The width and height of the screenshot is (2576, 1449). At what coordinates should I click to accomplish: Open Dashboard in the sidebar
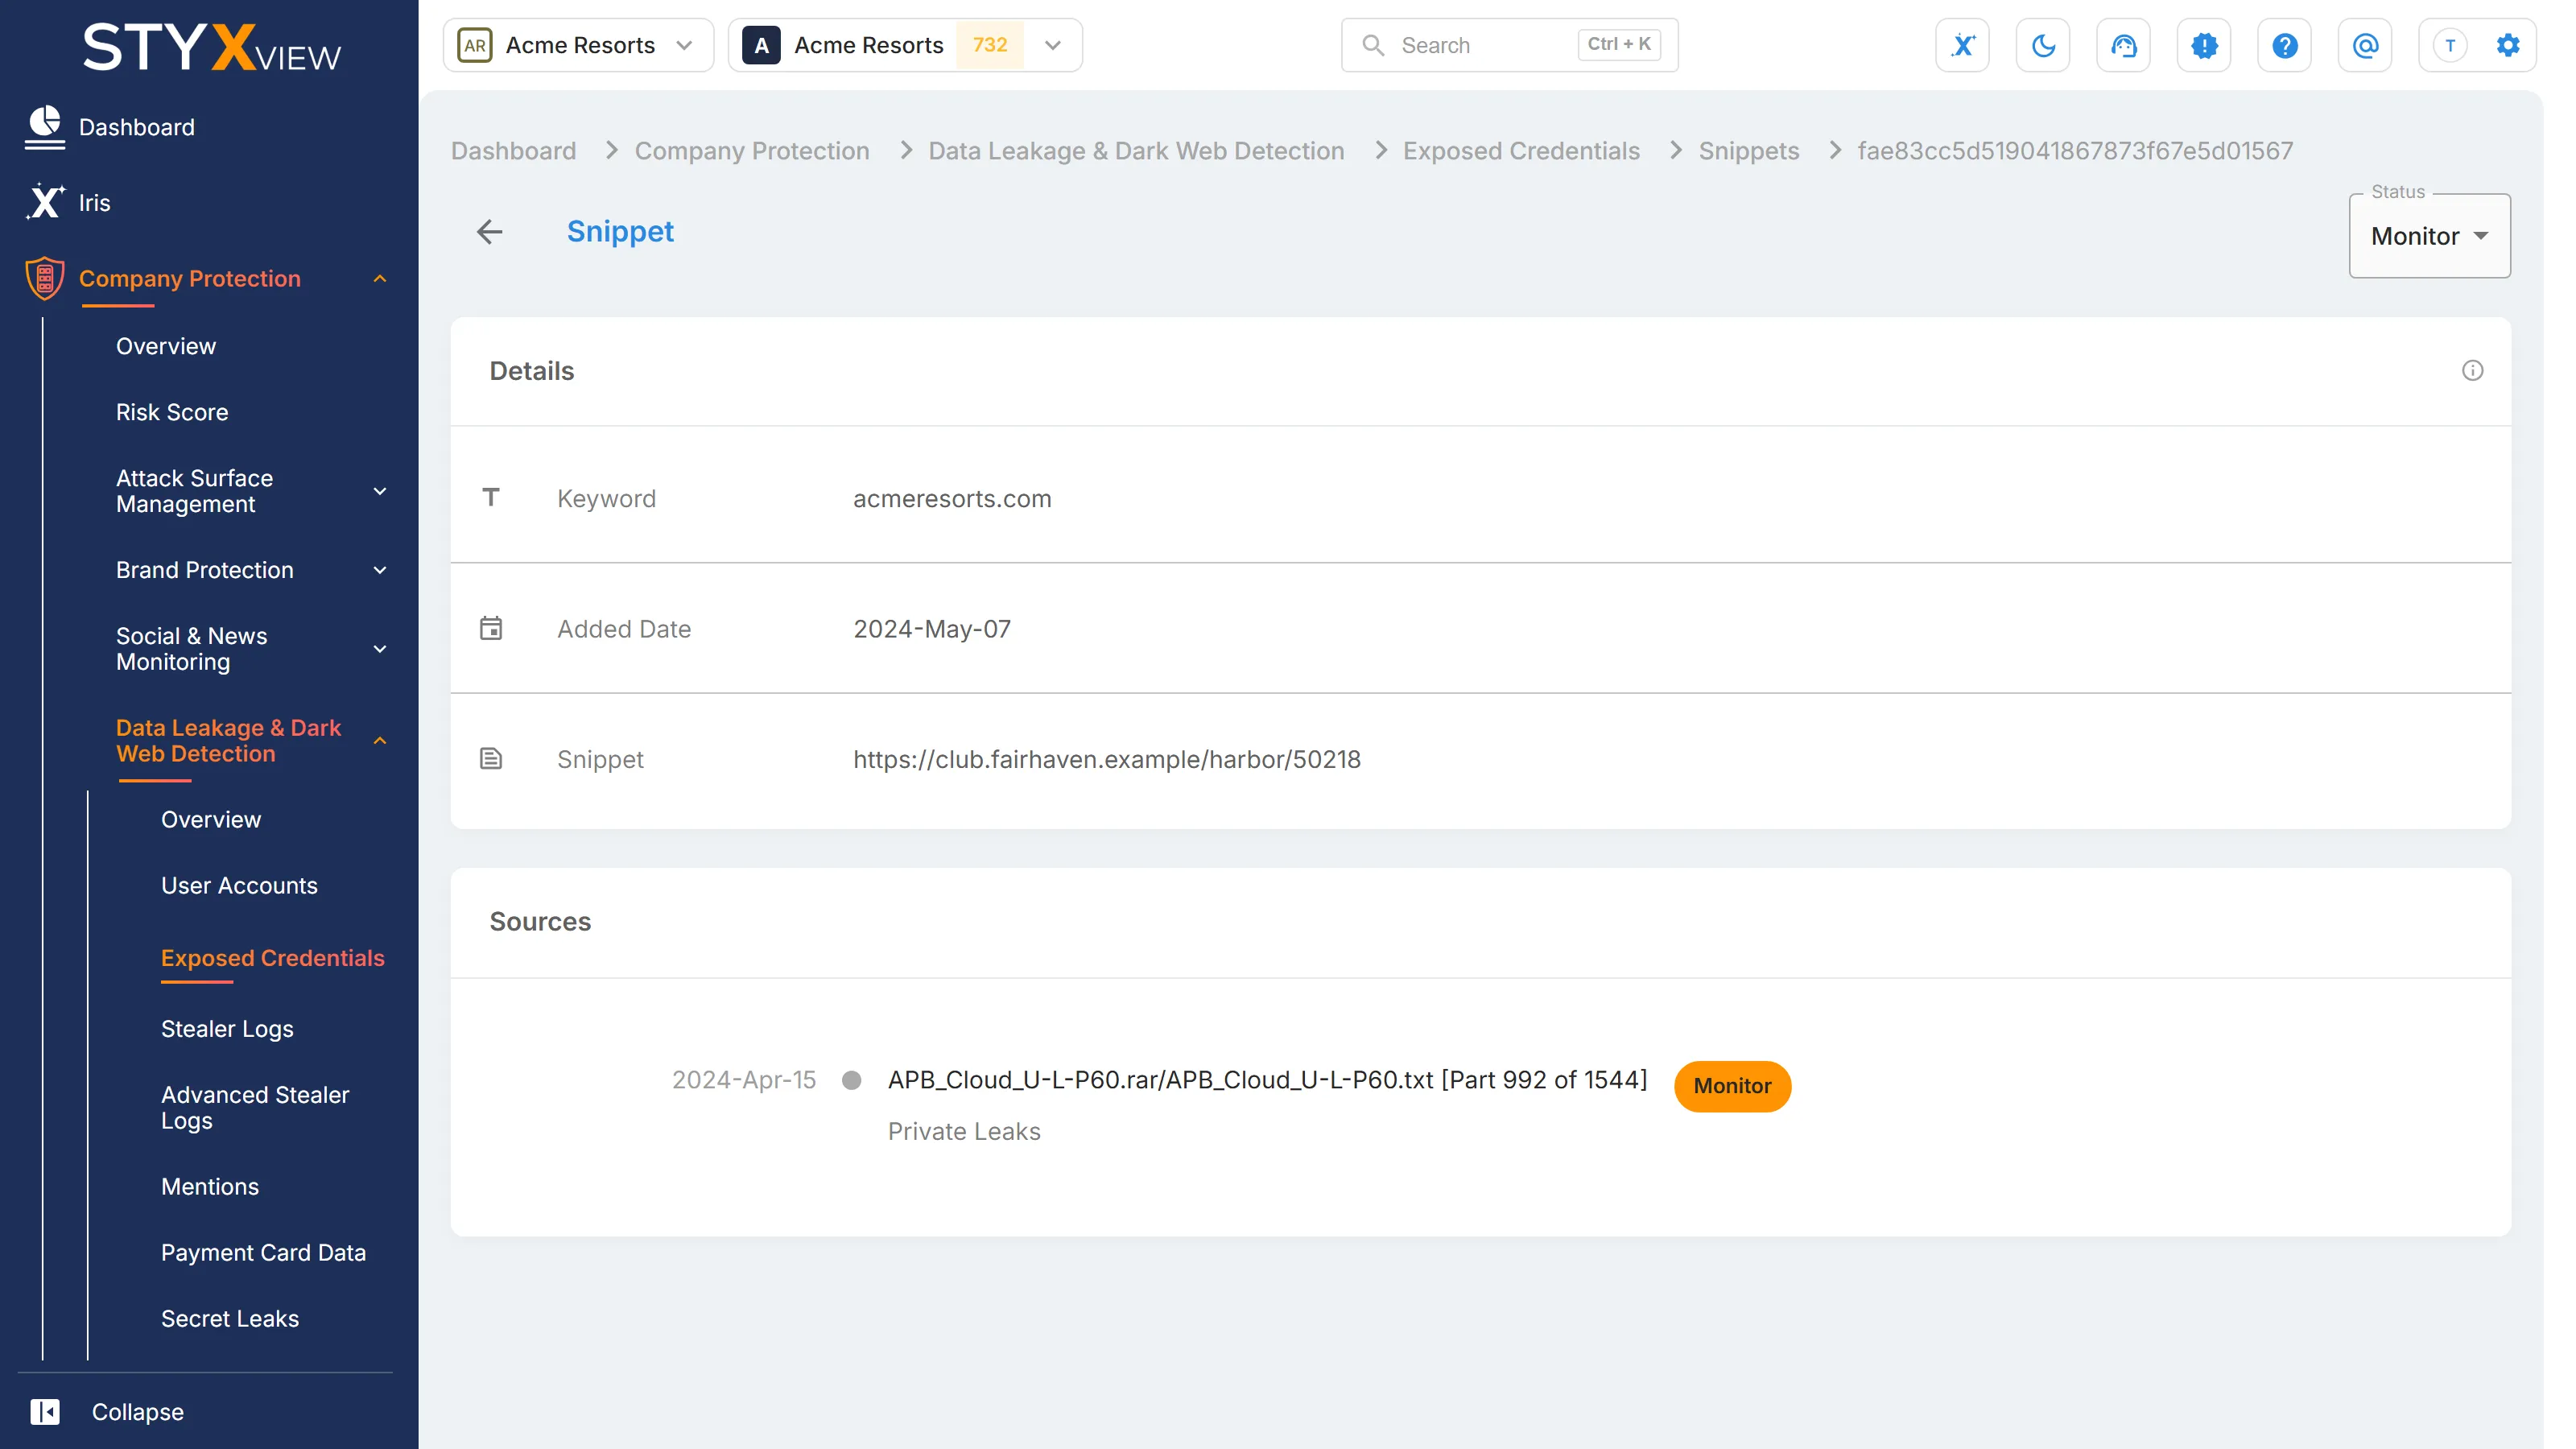137,127
